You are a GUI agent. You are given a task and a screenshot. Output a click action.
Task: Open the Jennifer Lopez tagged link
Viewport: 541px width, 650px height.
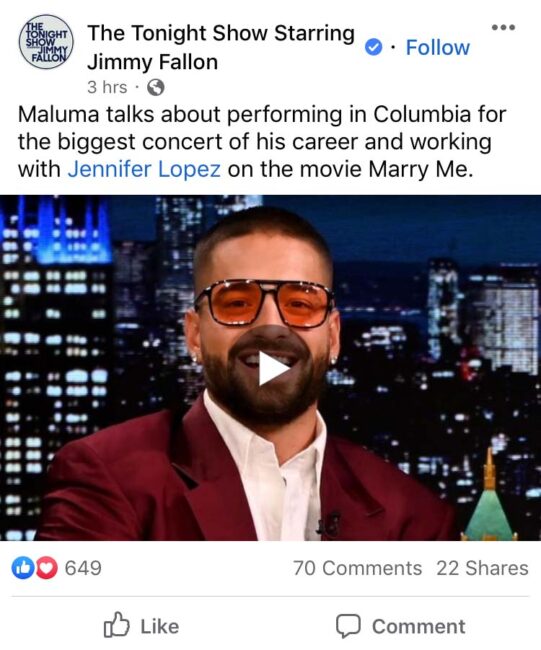[x=144, y=169]
